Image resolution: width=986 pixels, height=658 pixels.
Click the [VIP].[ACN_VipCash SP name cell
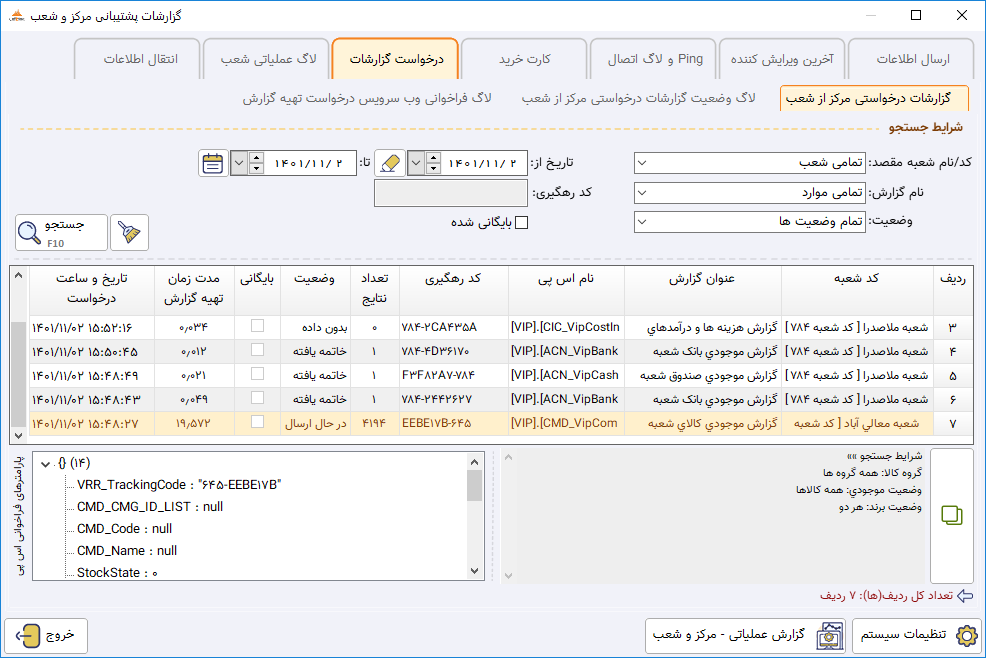565,375
